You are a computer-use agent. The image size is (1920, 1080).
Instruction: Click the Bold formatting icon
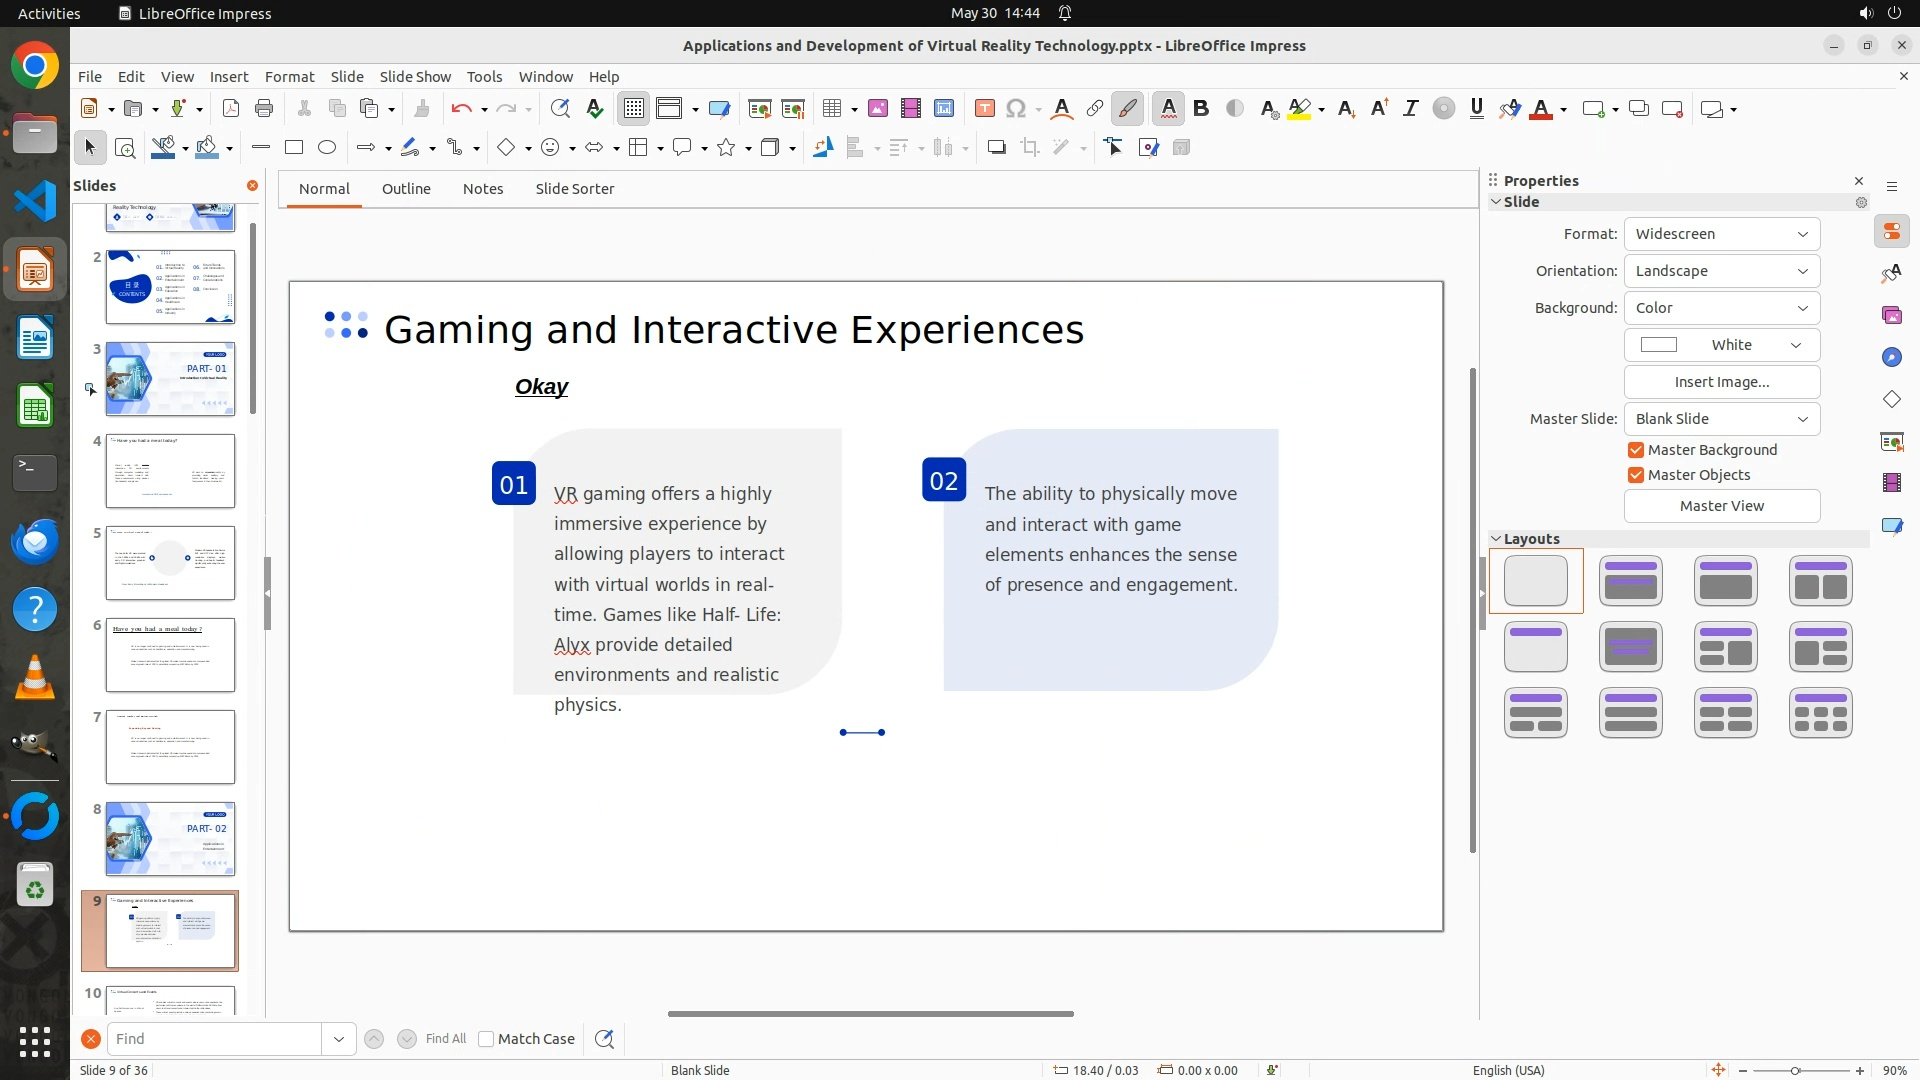(1201, 109)
